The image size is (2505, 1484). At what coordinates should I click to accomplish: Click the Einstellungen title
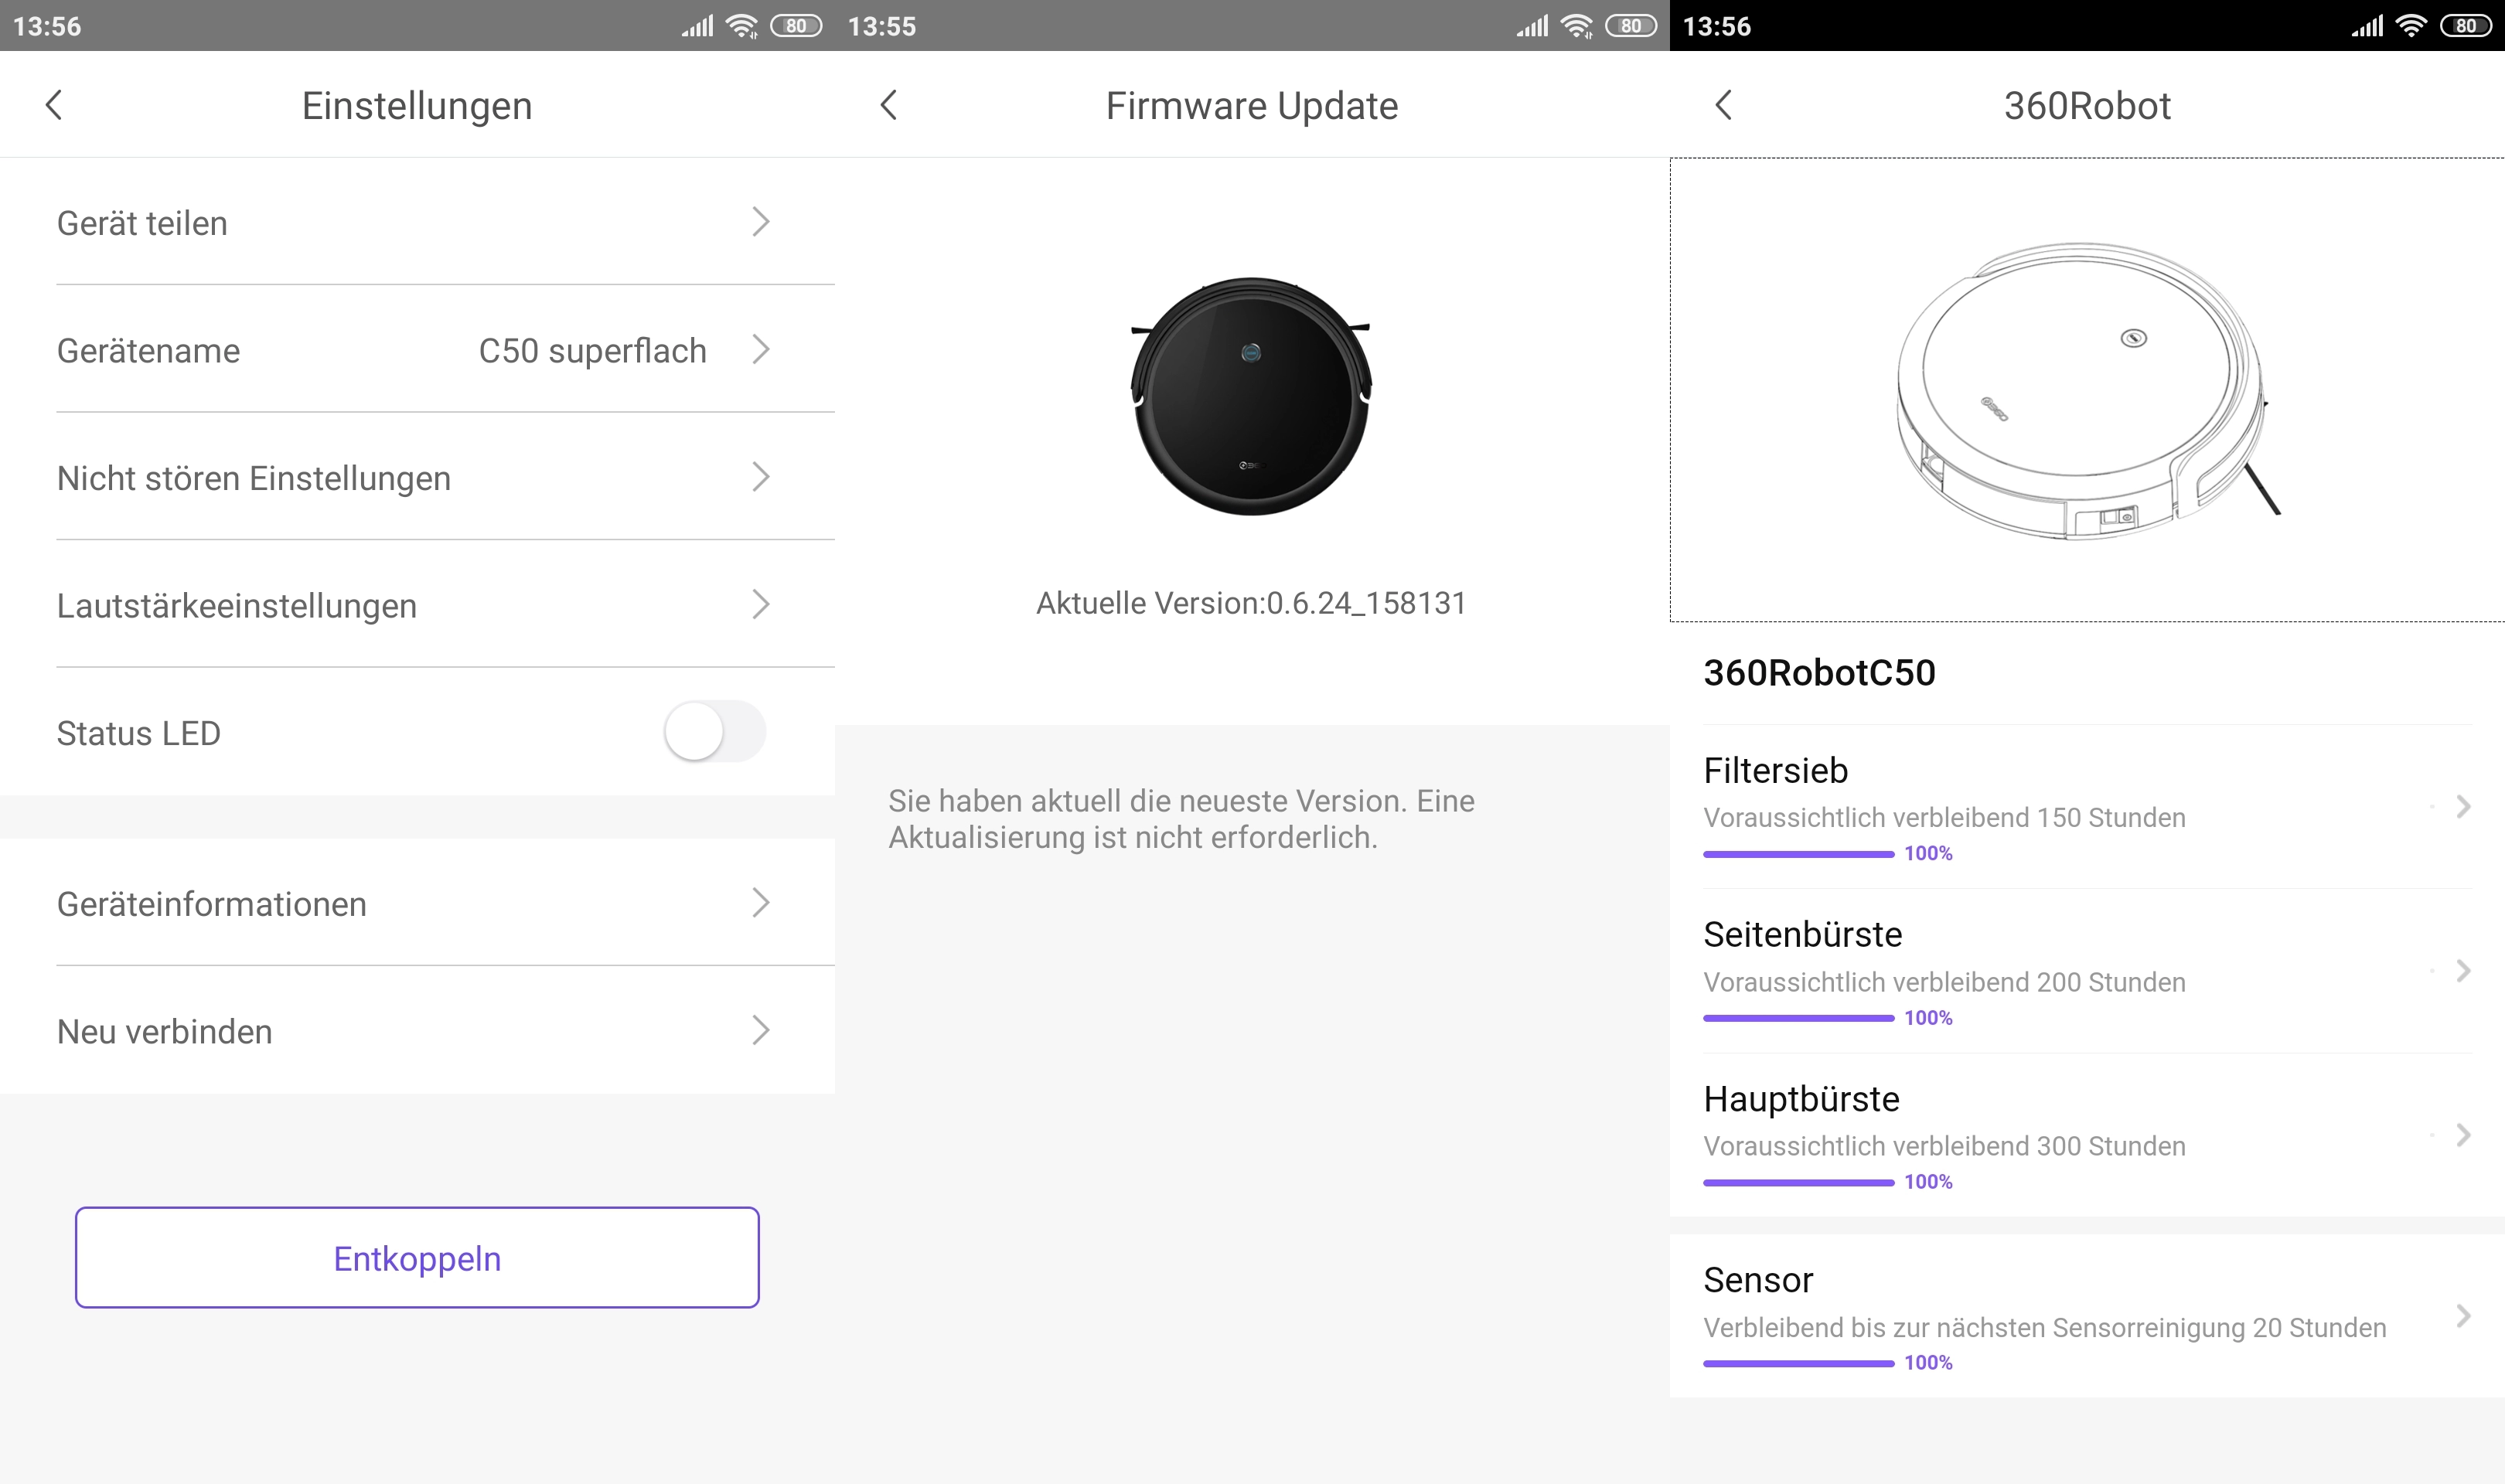click(417, 106)
